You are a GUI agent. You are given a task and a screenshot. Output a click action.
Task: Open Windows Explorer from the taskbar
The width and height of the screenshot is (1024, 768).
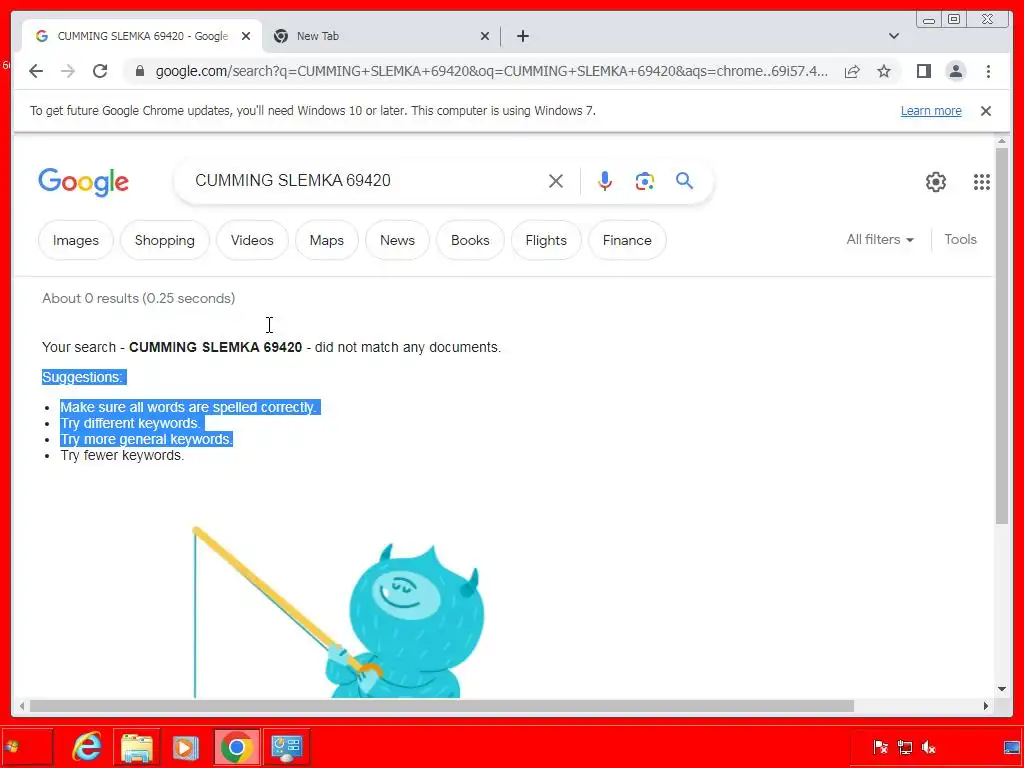tap(136, 747)
